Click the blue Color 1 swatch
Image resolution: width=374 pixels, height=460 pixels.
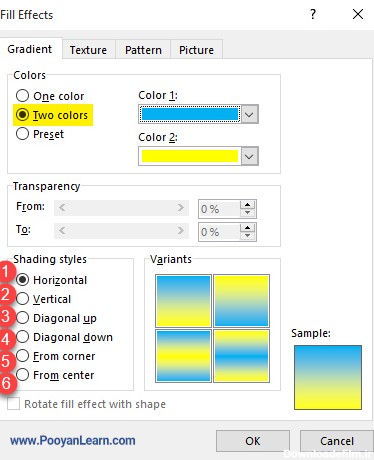190,114
